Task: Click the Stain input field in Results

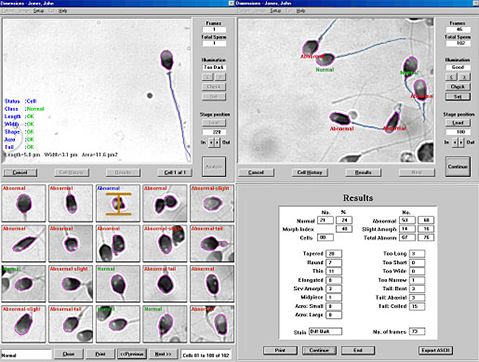Action: point(326,331)
